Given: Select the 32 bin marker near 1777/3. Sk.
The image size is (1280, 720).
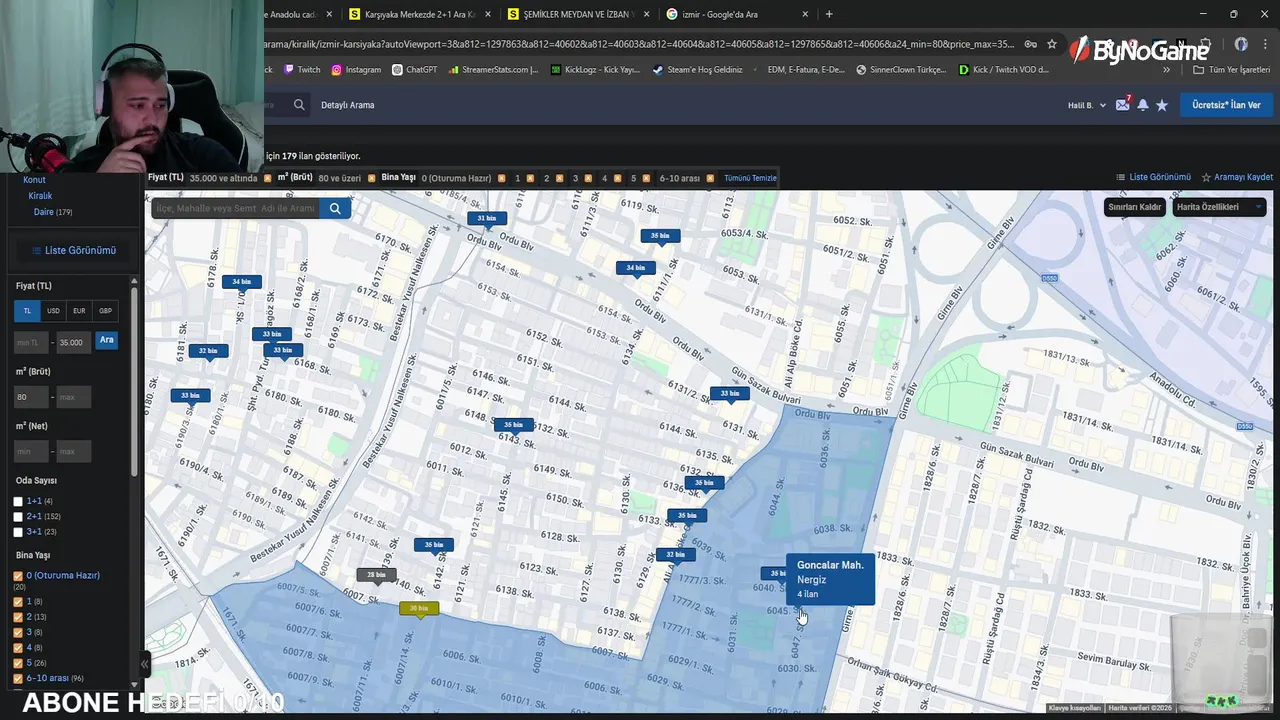Looking at the screenshot, I should tap(675, 554).
